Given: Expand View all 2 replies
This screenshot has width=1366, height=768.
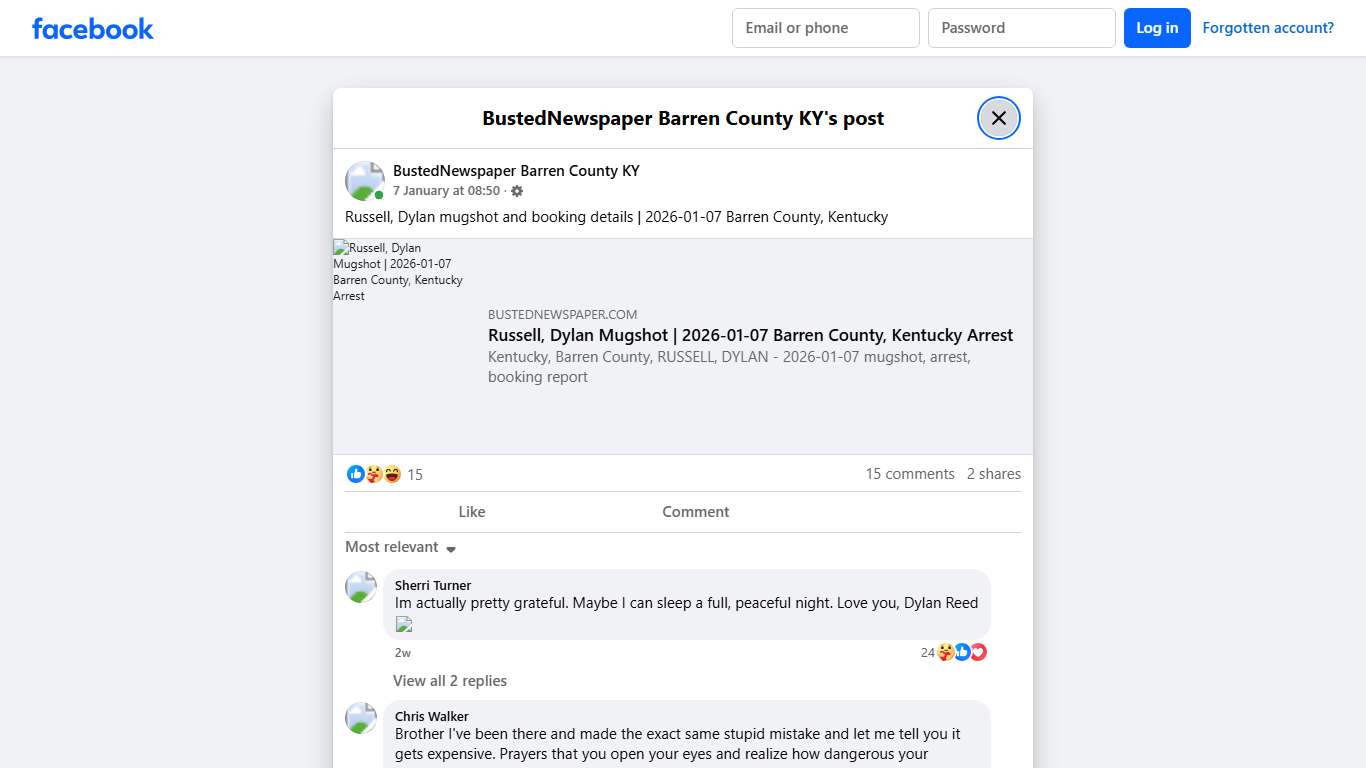Looking at the screenshot, I should click(x=450, y=681).
